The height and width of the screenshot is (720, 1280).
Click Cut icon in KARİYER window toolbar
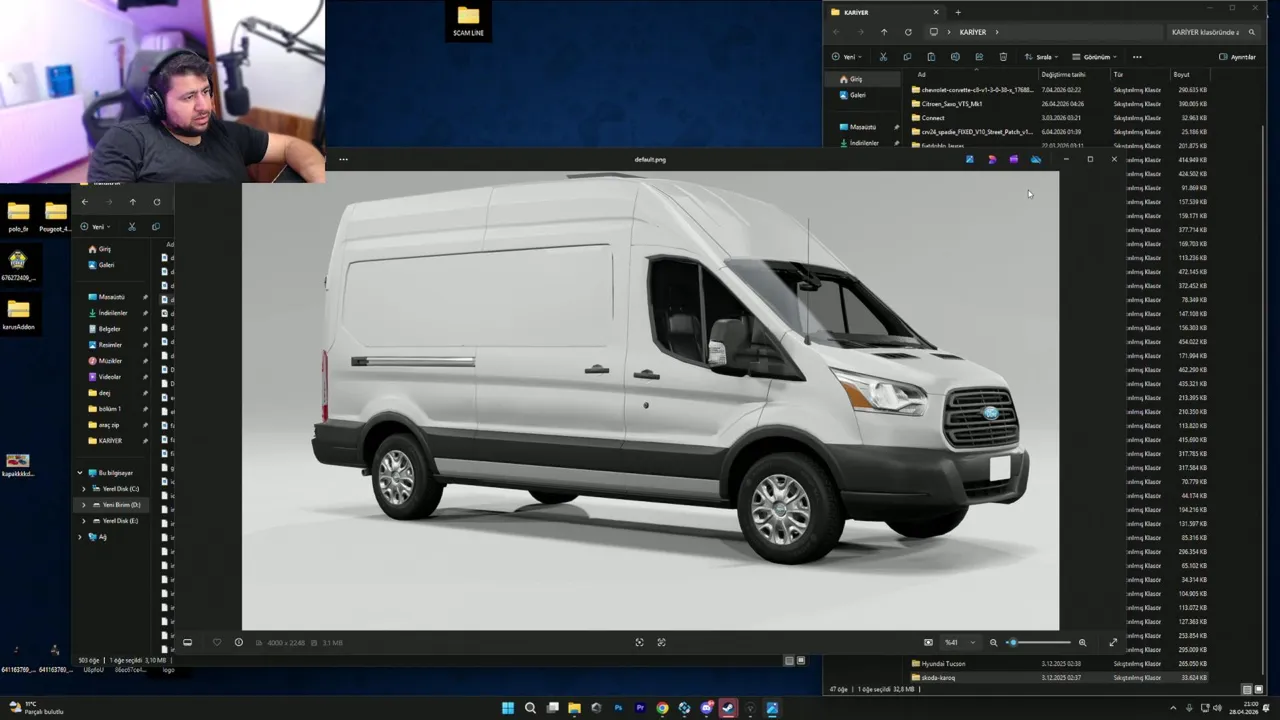click(x=883, y=57)
